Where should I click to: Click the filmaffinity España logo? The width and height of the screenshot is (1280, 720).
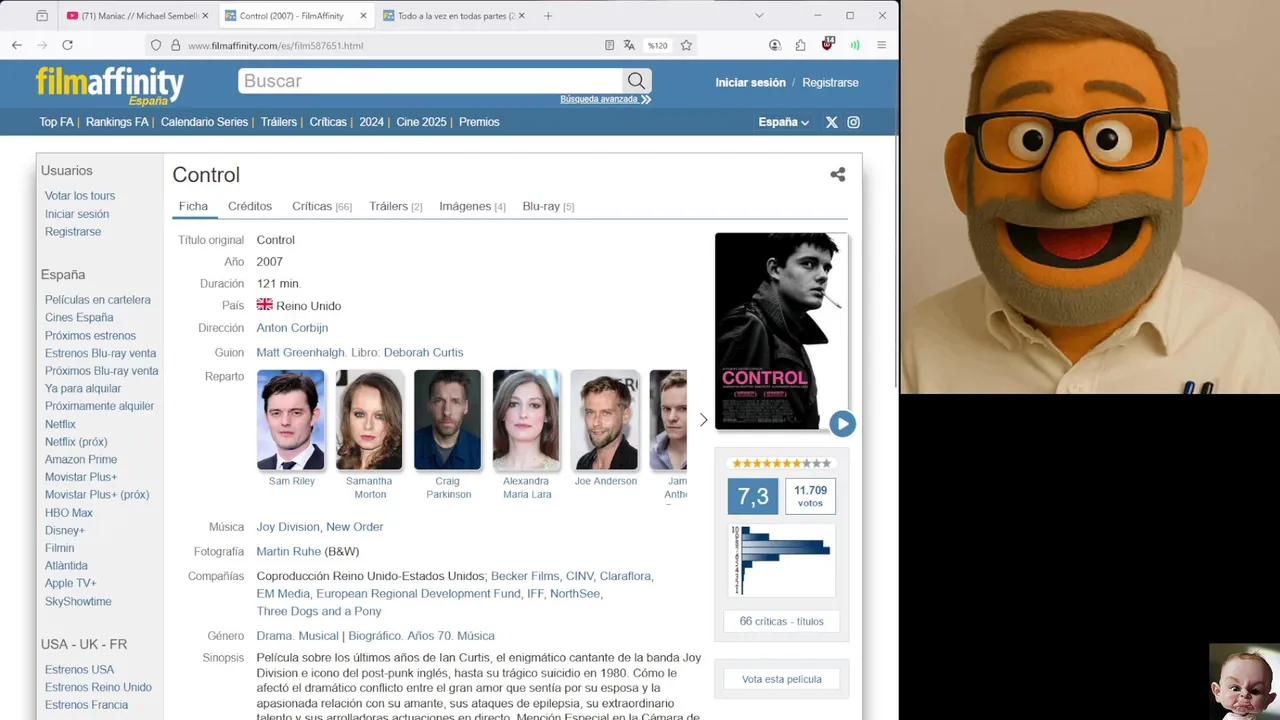[110, 85]
